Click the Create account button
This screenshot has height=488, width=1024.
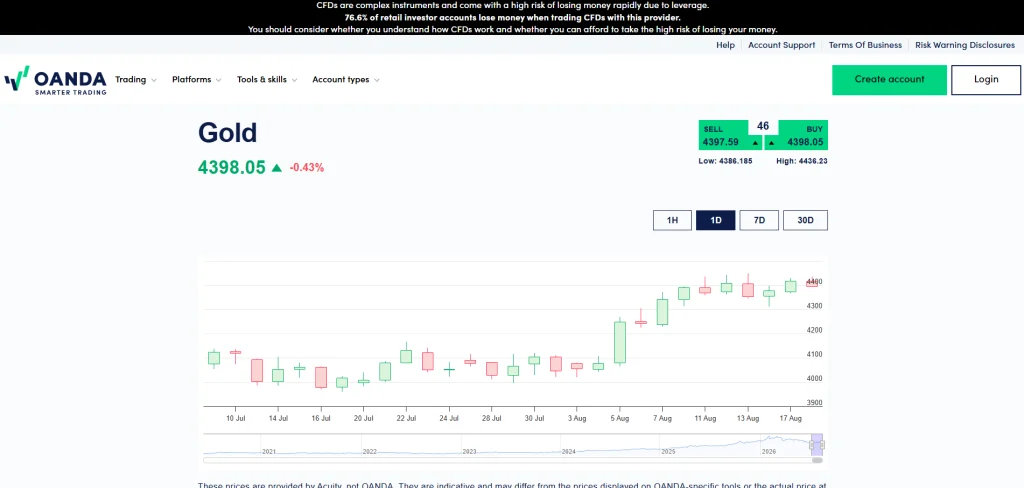[x=889, y=80]
